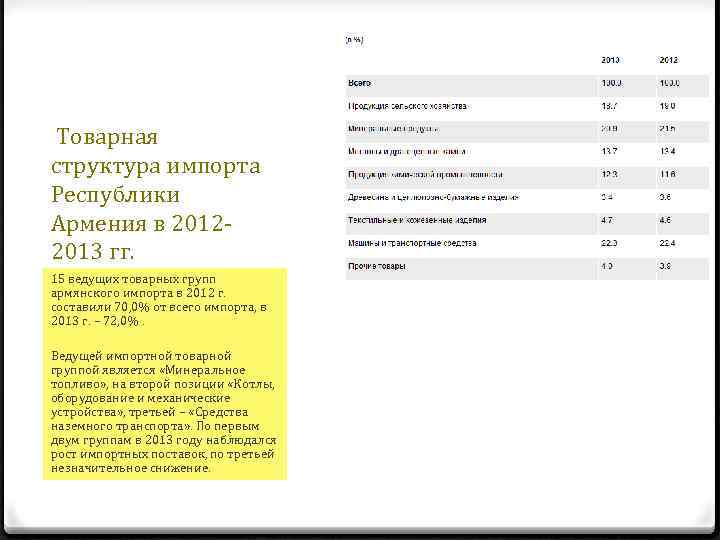Click the '11.6' cell in the 2012 column

pyautogui.click(x=667, y=174)
